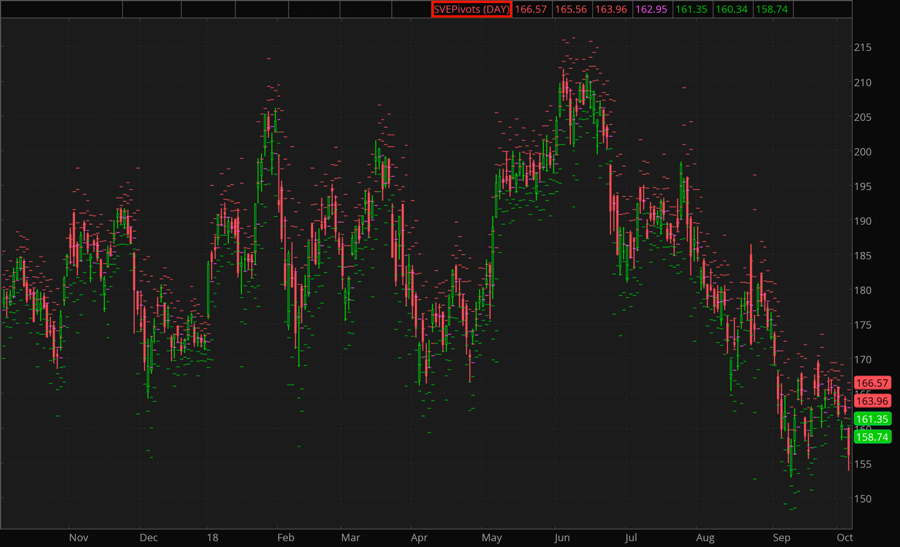
Task: Select the 158.74 value in the study header
Action: pos(771,9)
